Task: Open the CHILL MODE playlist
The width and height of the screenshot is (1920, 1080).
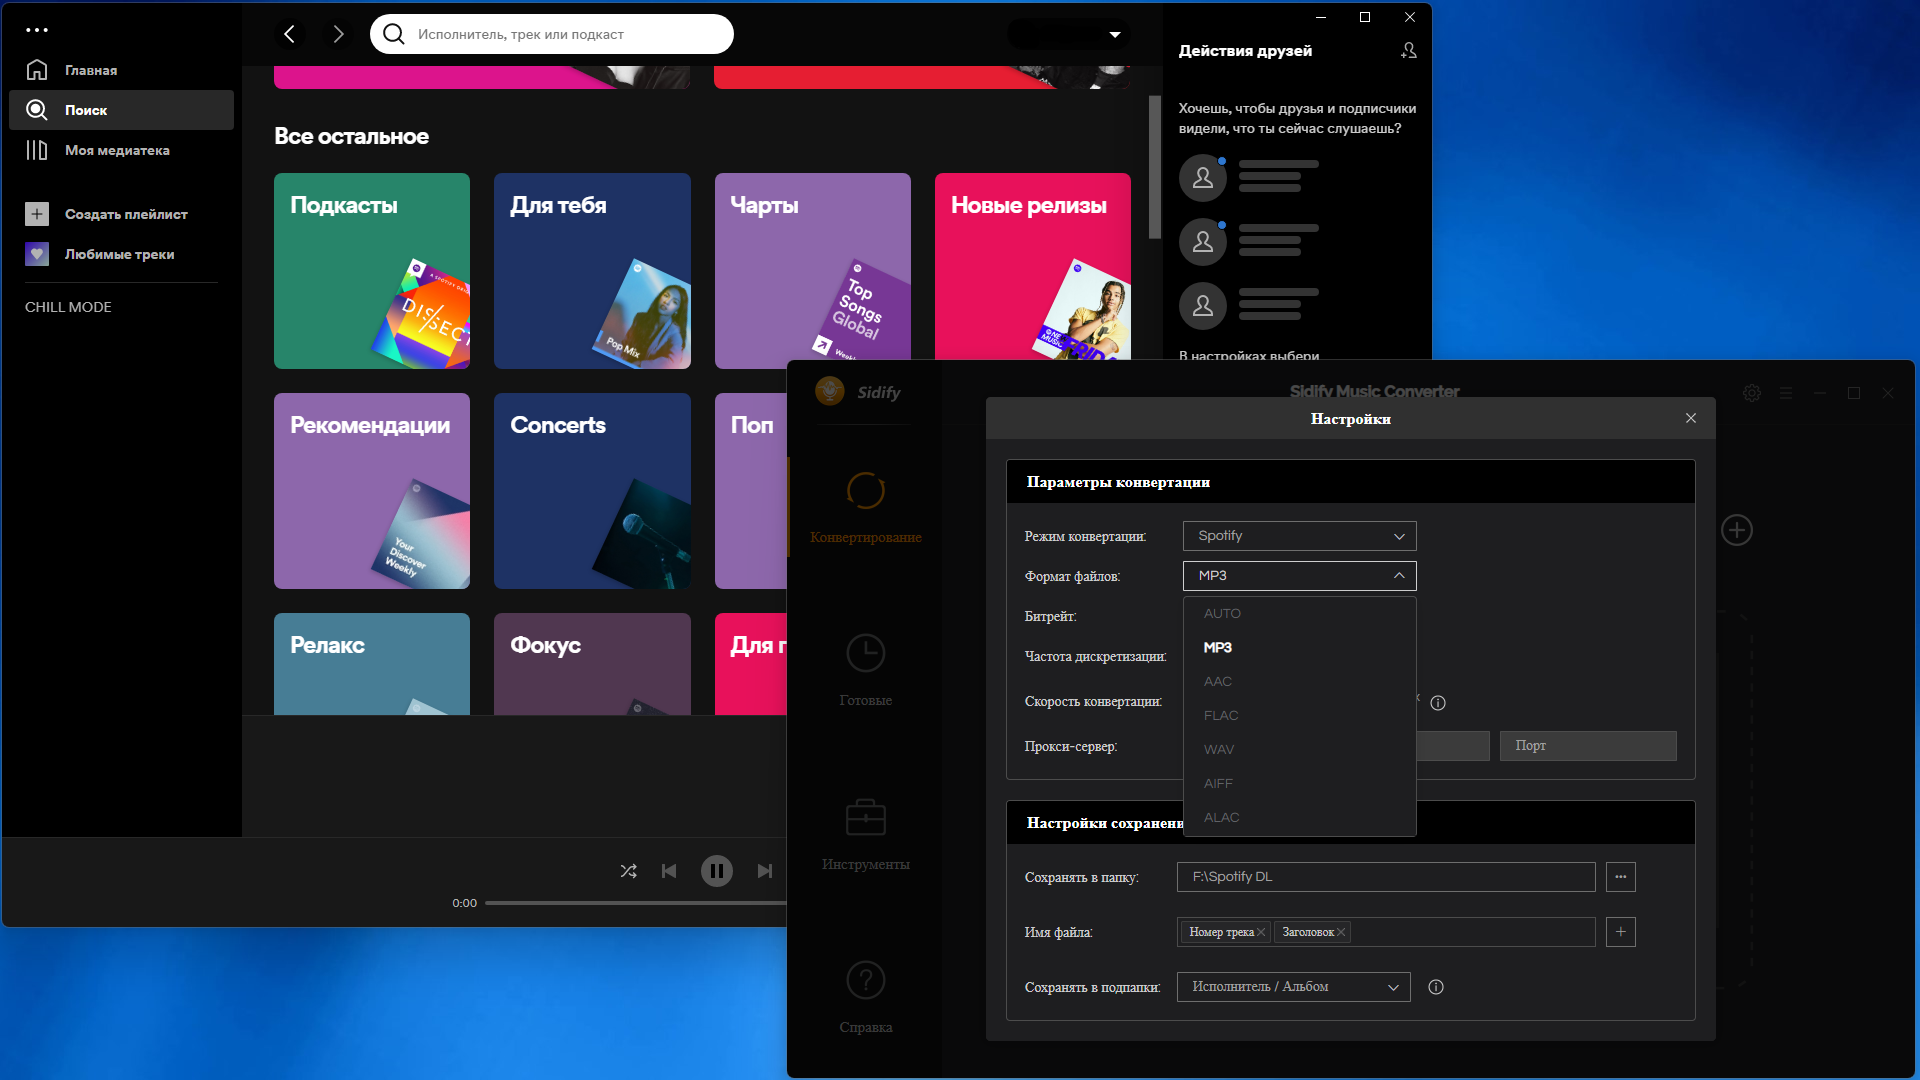Action: [68, 307]
